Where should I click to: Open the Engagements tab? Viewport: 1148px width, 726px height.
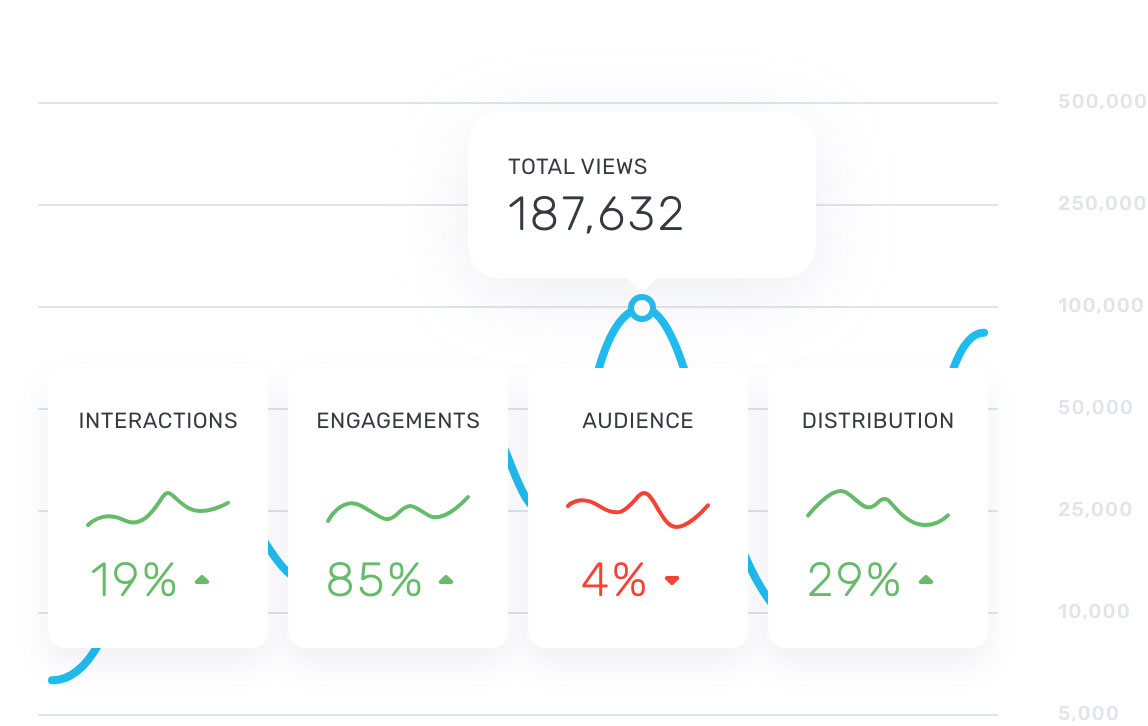(398, 420)
